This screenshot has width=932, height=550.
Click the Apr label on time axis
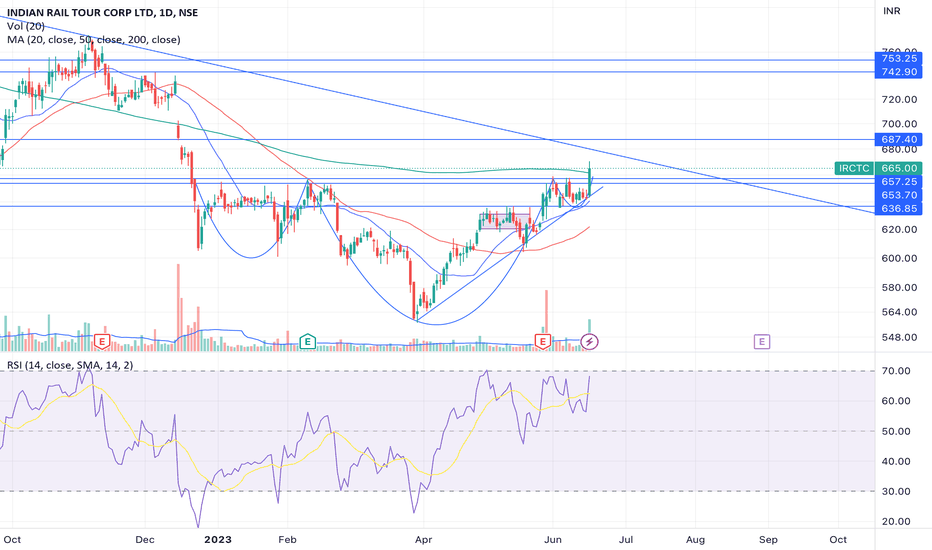click(x=423, y=539)
